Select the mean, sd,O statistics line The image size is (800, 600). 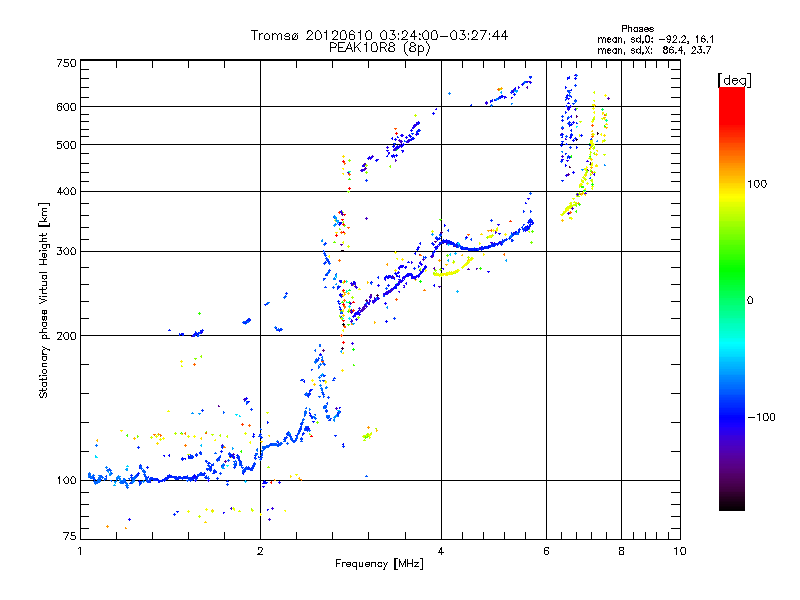655,38
